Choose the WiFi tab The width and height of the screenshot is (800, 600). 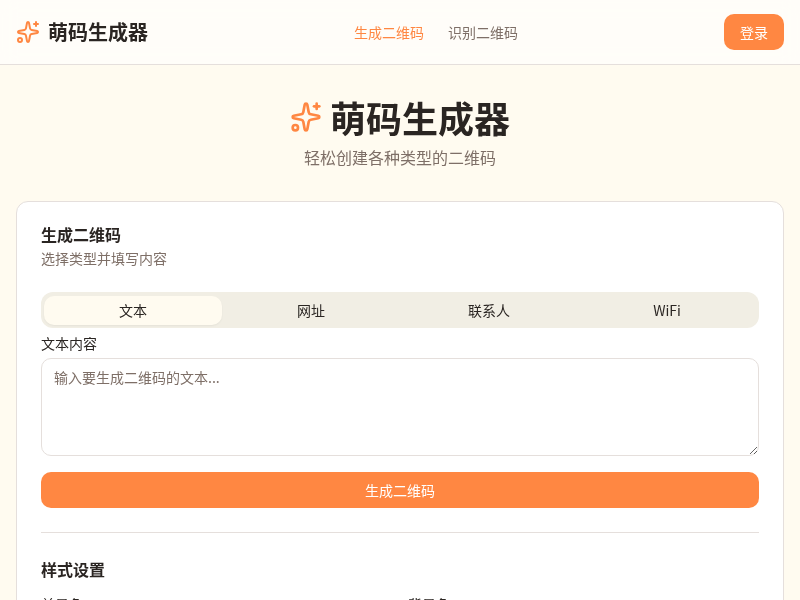pyautogui.click(x=667, y=311)
